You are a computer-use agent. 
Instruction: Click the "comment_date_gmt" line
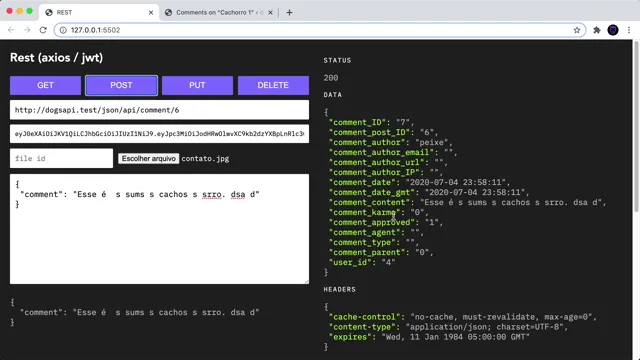coord(429,192)
